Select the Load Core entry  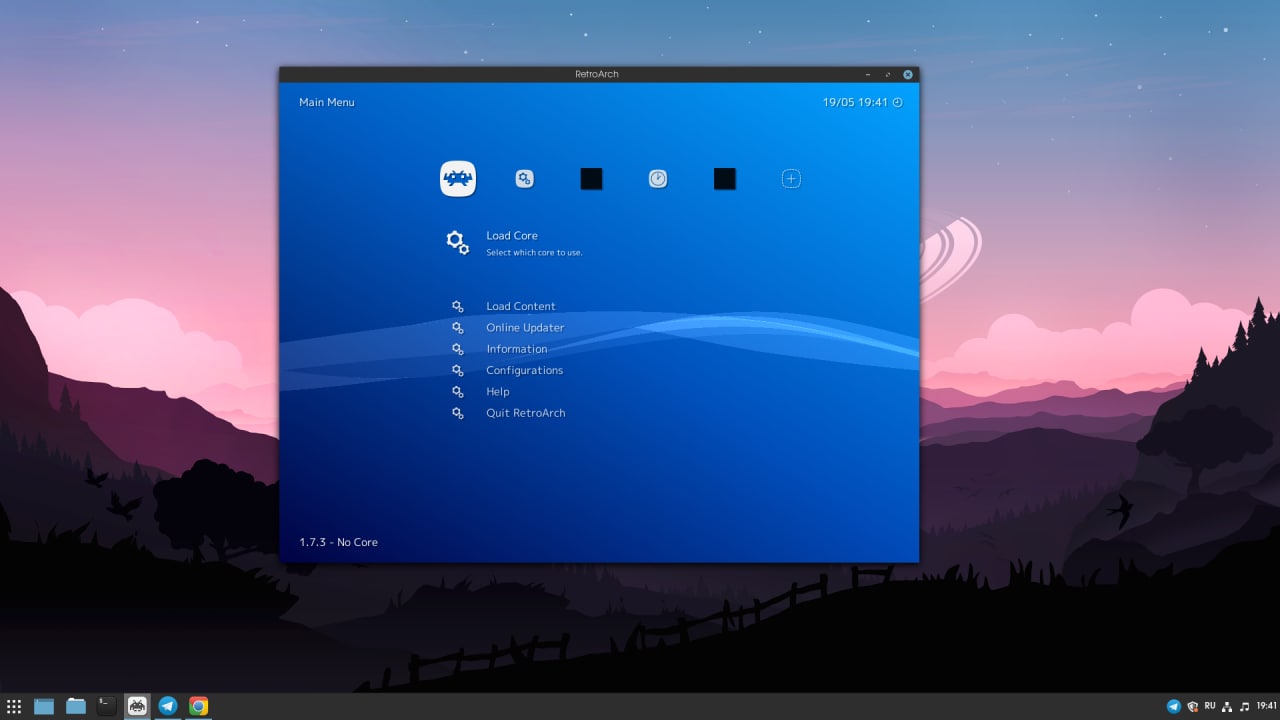tap(512, 236)
